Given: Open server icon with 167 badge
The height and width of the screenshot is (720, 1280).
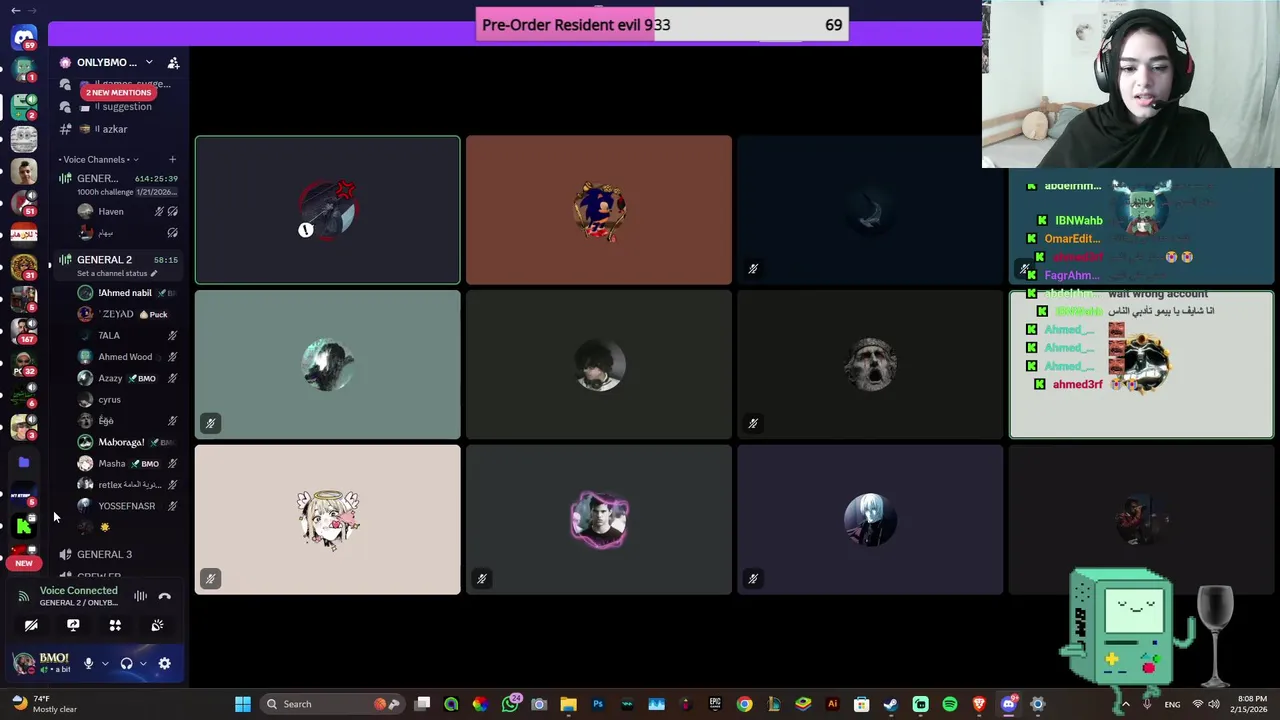Looking at the screenshot, I should (24, 330).
